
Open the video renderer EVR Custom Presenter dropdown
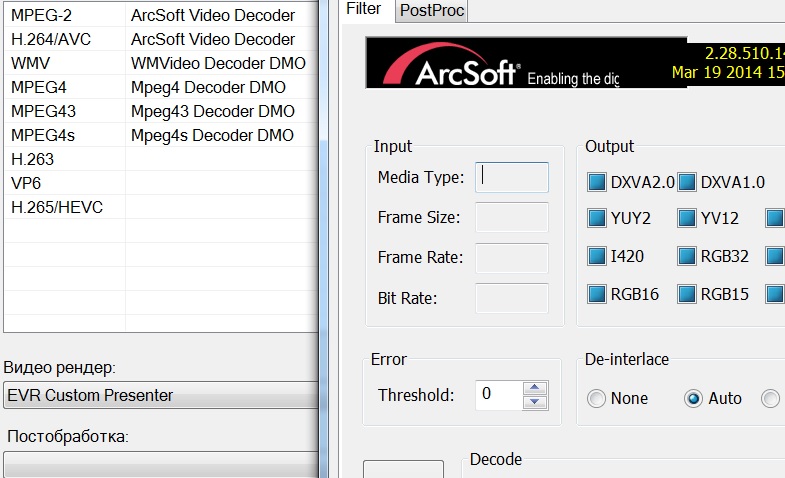160,395
